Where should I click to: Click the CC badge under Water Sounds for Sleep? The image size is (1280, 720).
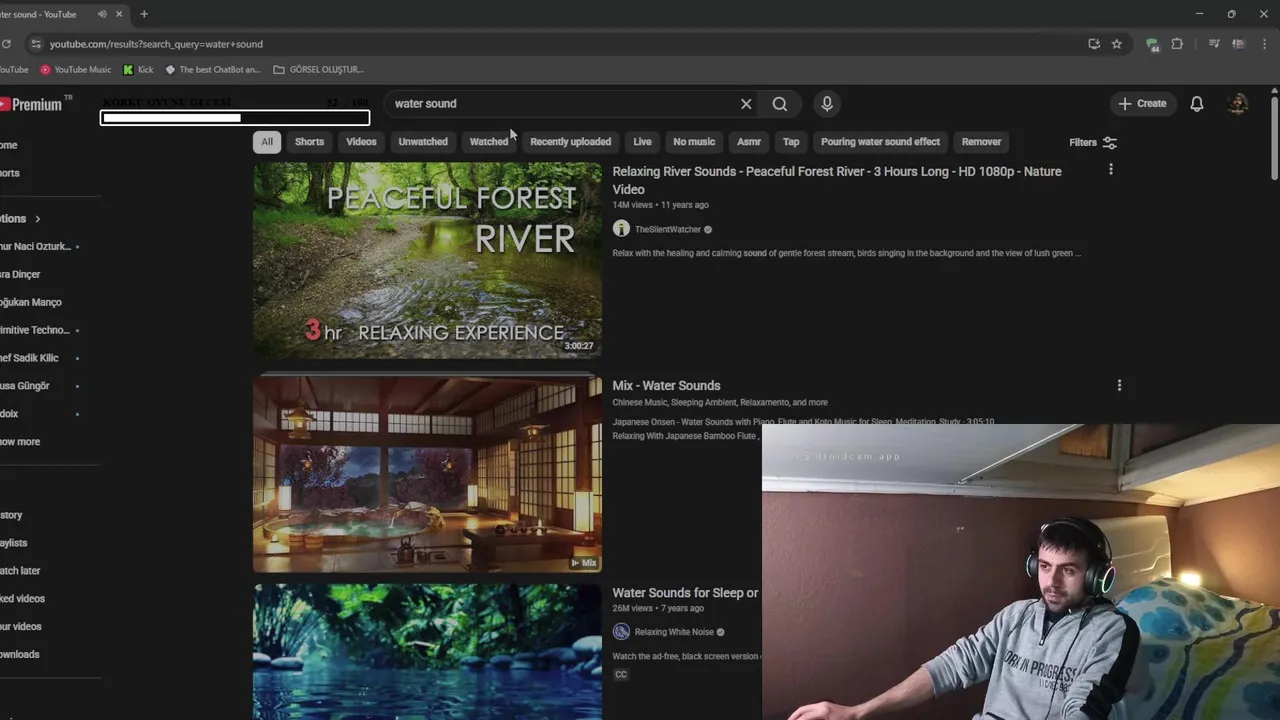point(621,675)
